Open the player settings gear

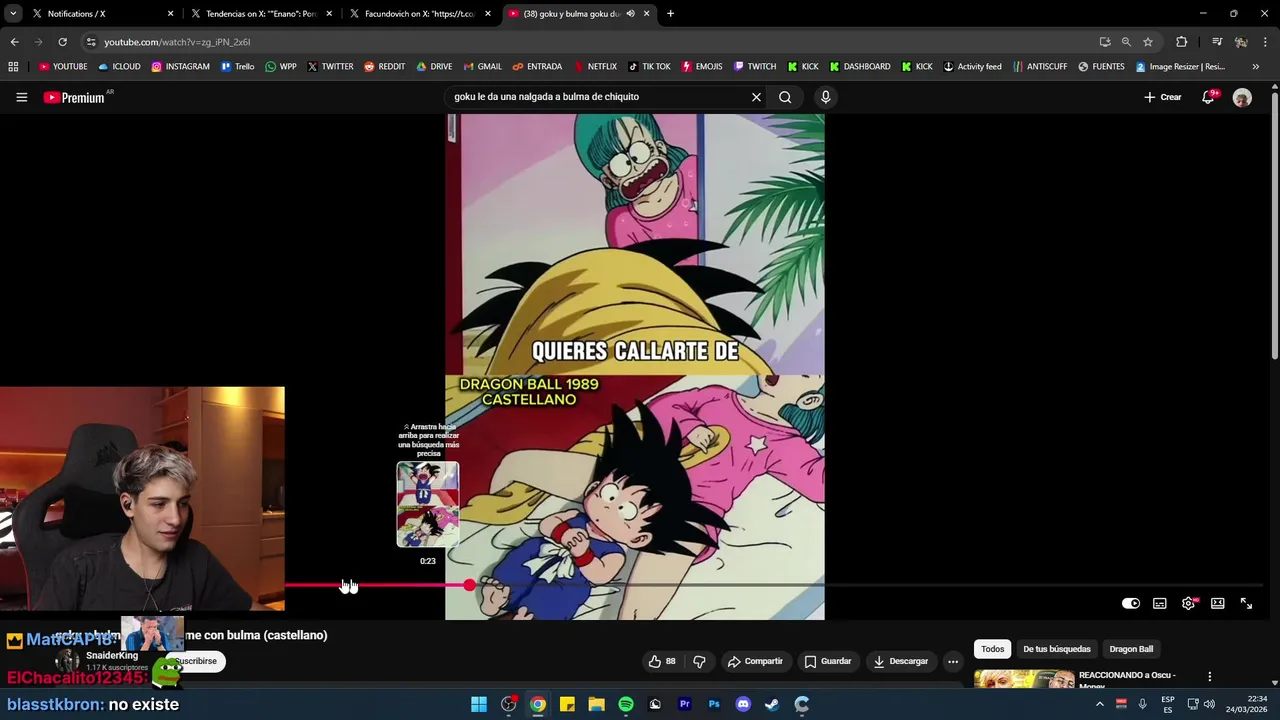tap(1188, 603)
